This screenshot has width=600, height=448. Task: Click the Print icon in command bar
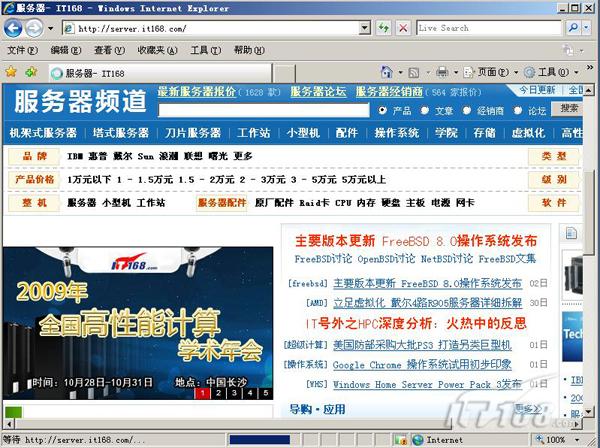[x=442, y=72]
